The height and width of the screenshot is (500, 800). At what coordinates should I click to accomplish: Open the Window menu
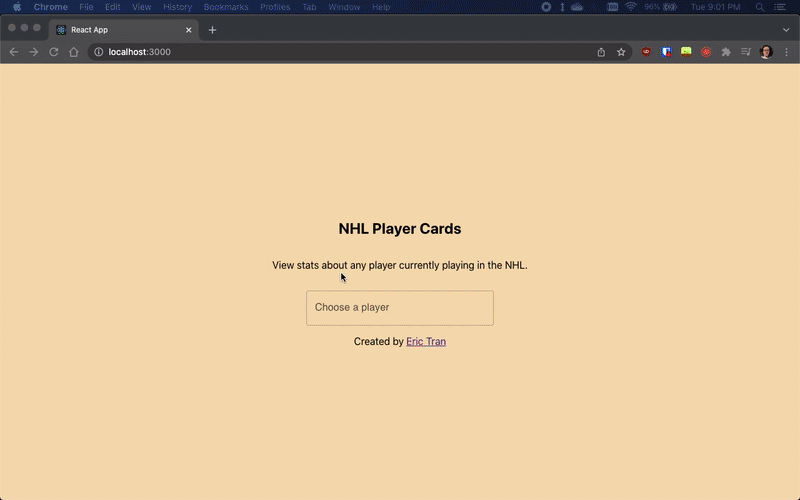[x=344, y=7]
